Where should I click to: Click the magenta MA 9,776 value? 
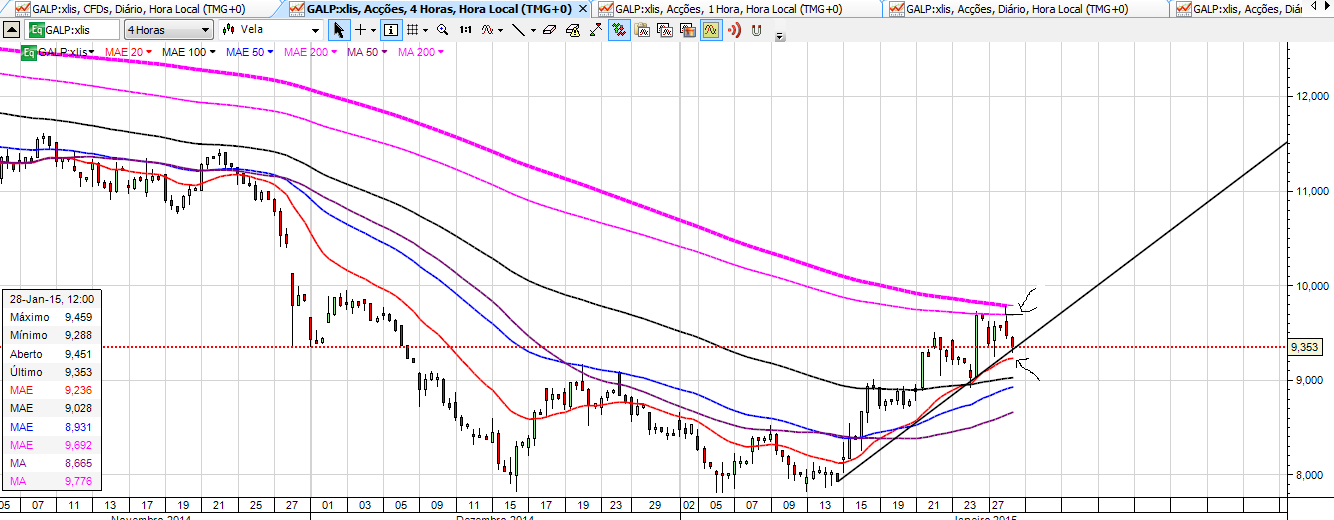[x=78, y=482]
